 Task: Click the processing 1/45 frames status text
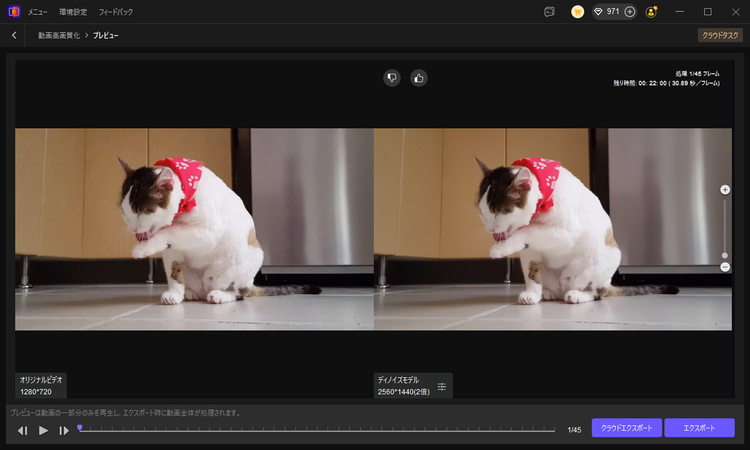697,74
